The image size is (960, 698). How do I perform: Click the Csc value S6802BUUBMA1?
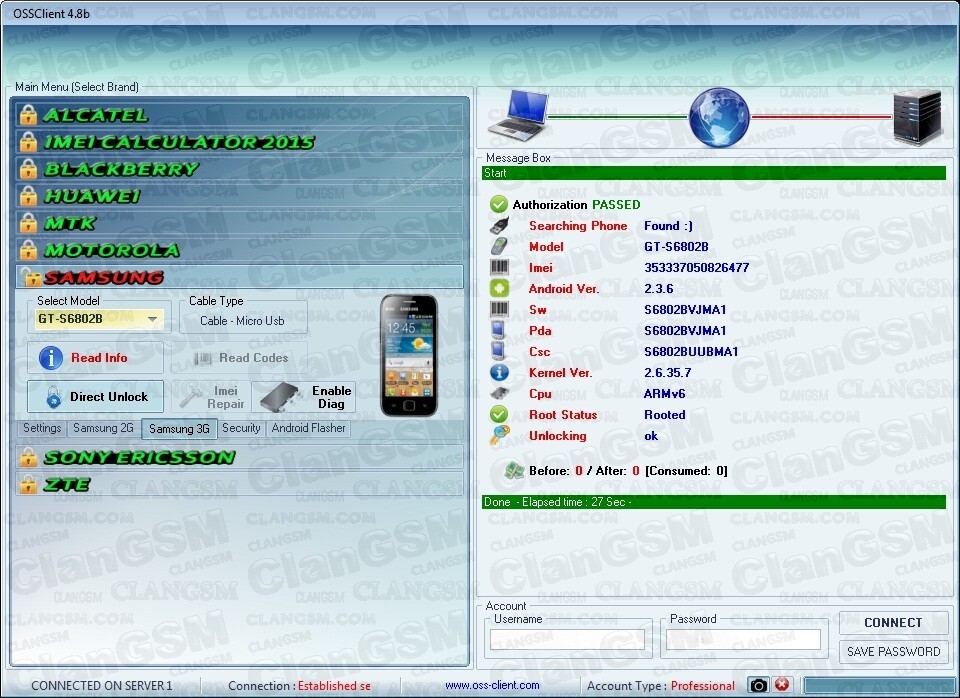pyautogui.click(x=691, y=351)
